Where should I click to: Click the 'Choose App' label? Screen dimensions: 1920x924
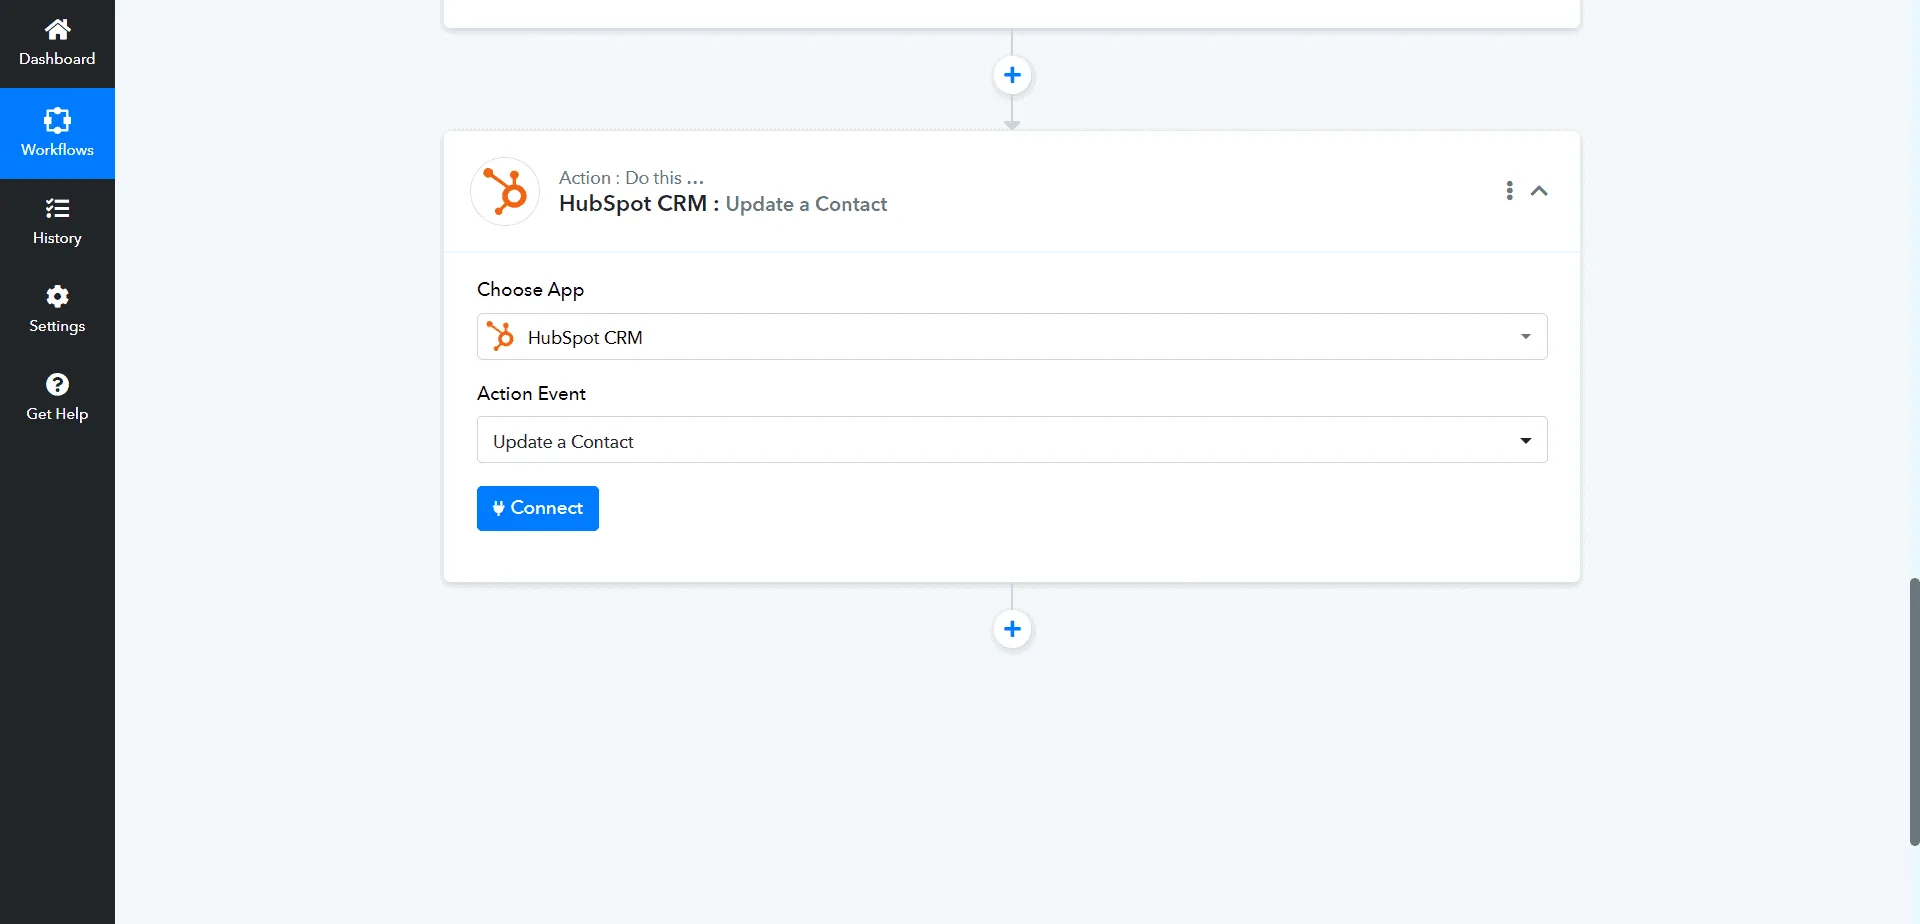[531, 290]
